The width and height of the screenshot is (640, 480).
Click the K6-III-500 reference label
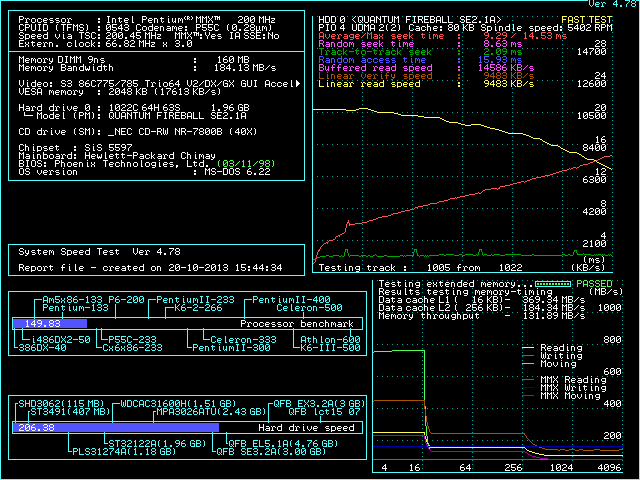[x=331, y=348]
